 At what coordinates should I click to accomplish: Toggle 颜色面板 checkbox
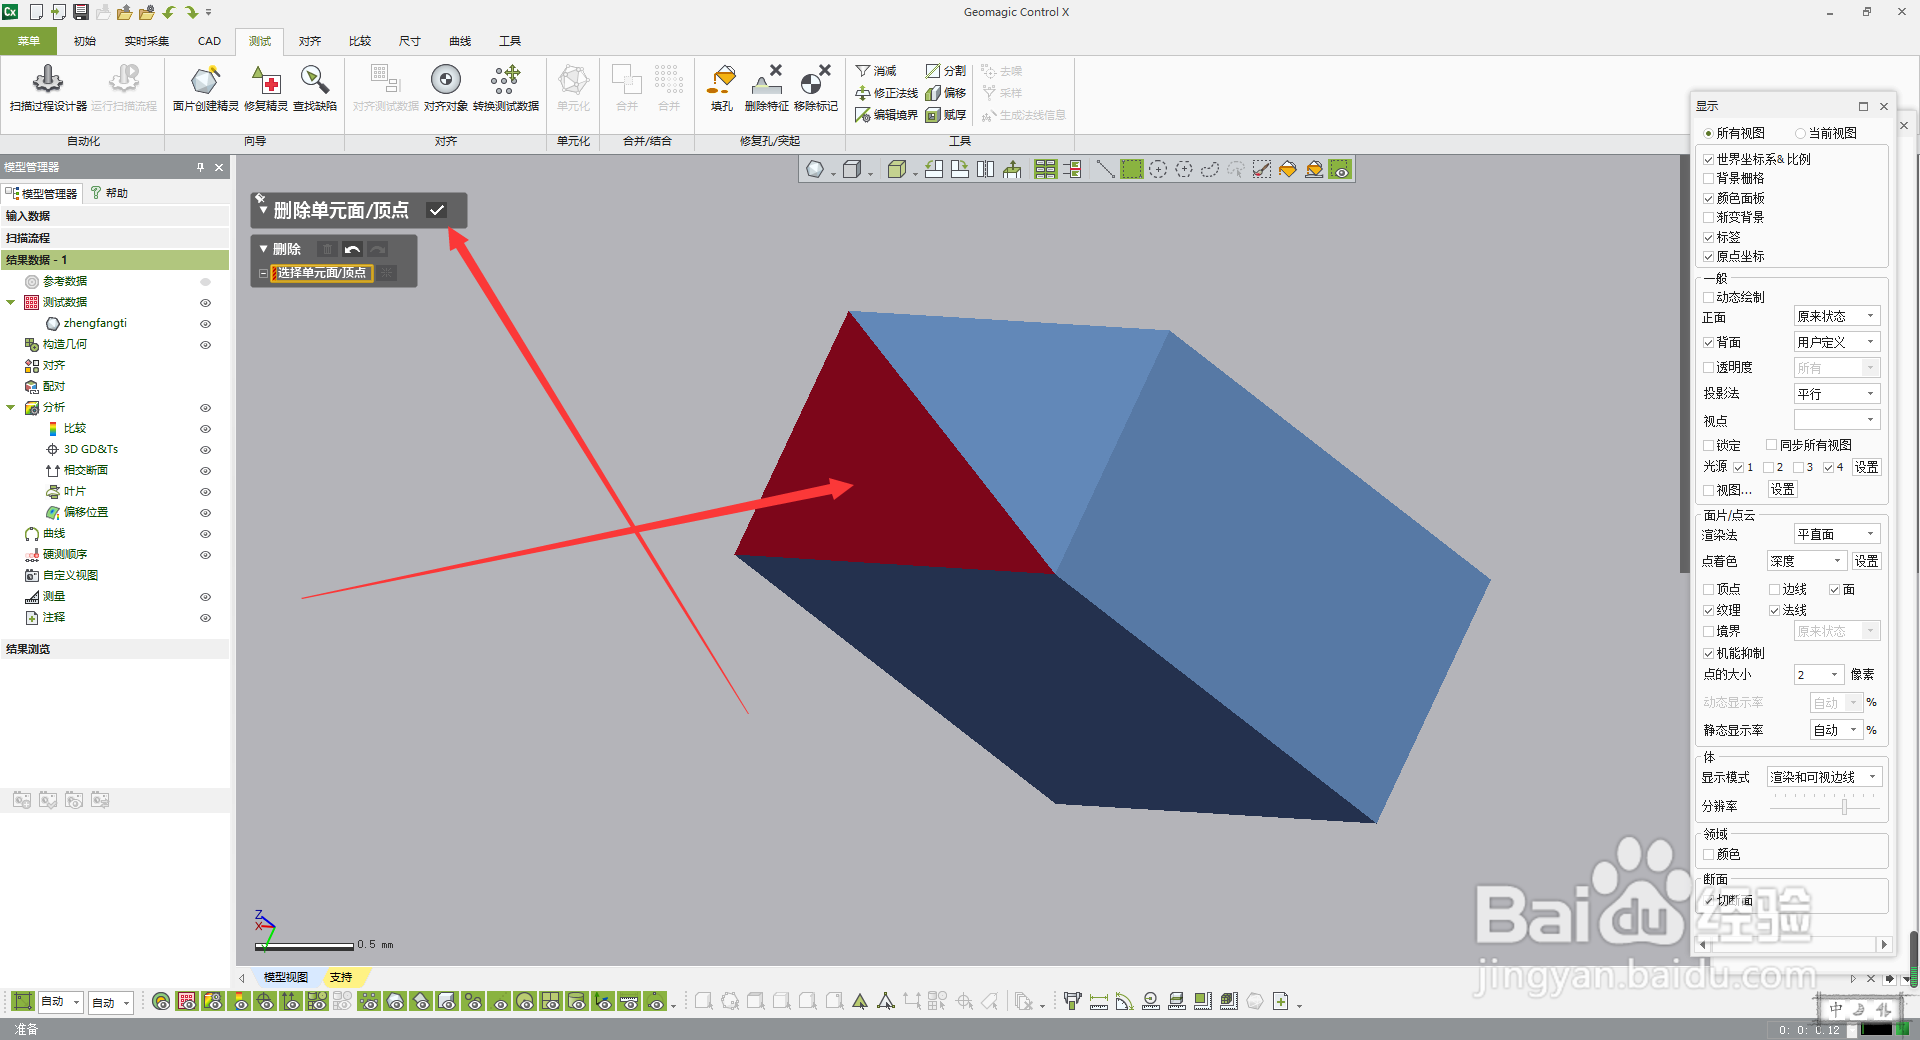(x=1709, y=198)
